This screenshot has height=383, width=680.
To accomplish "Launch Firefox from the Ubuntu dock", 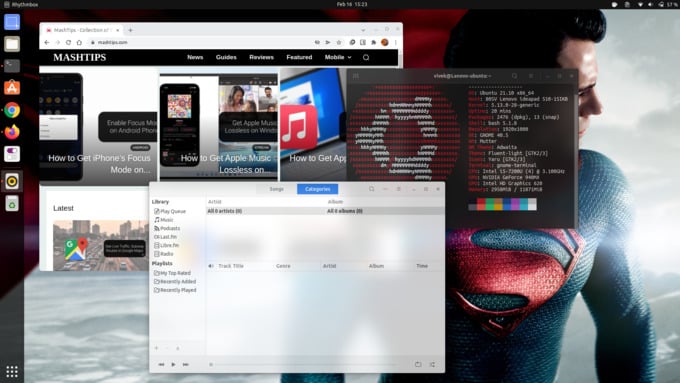I will point(12,132).
